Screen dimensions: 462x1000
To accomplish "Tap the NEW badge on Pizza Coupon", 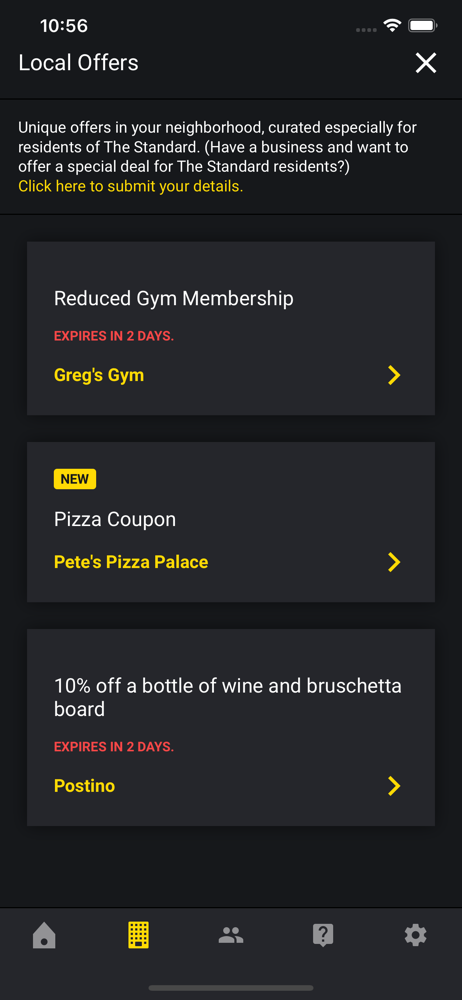I will [75, 479].
